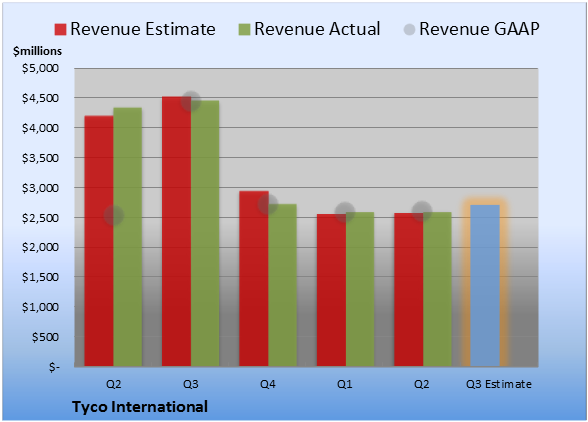Select the 'Revenue GAAP' legend label
The height and width of the screenshot is (422, 588).
pos(479,29)
